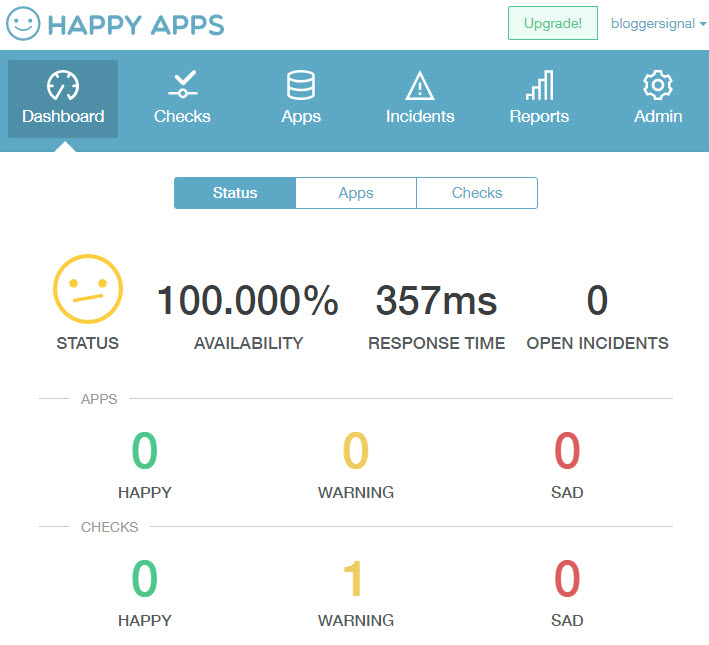This screenshot has width=709, height=645.
Task: Click the Incidents warning triangle icon
Action: click(420, 85)
